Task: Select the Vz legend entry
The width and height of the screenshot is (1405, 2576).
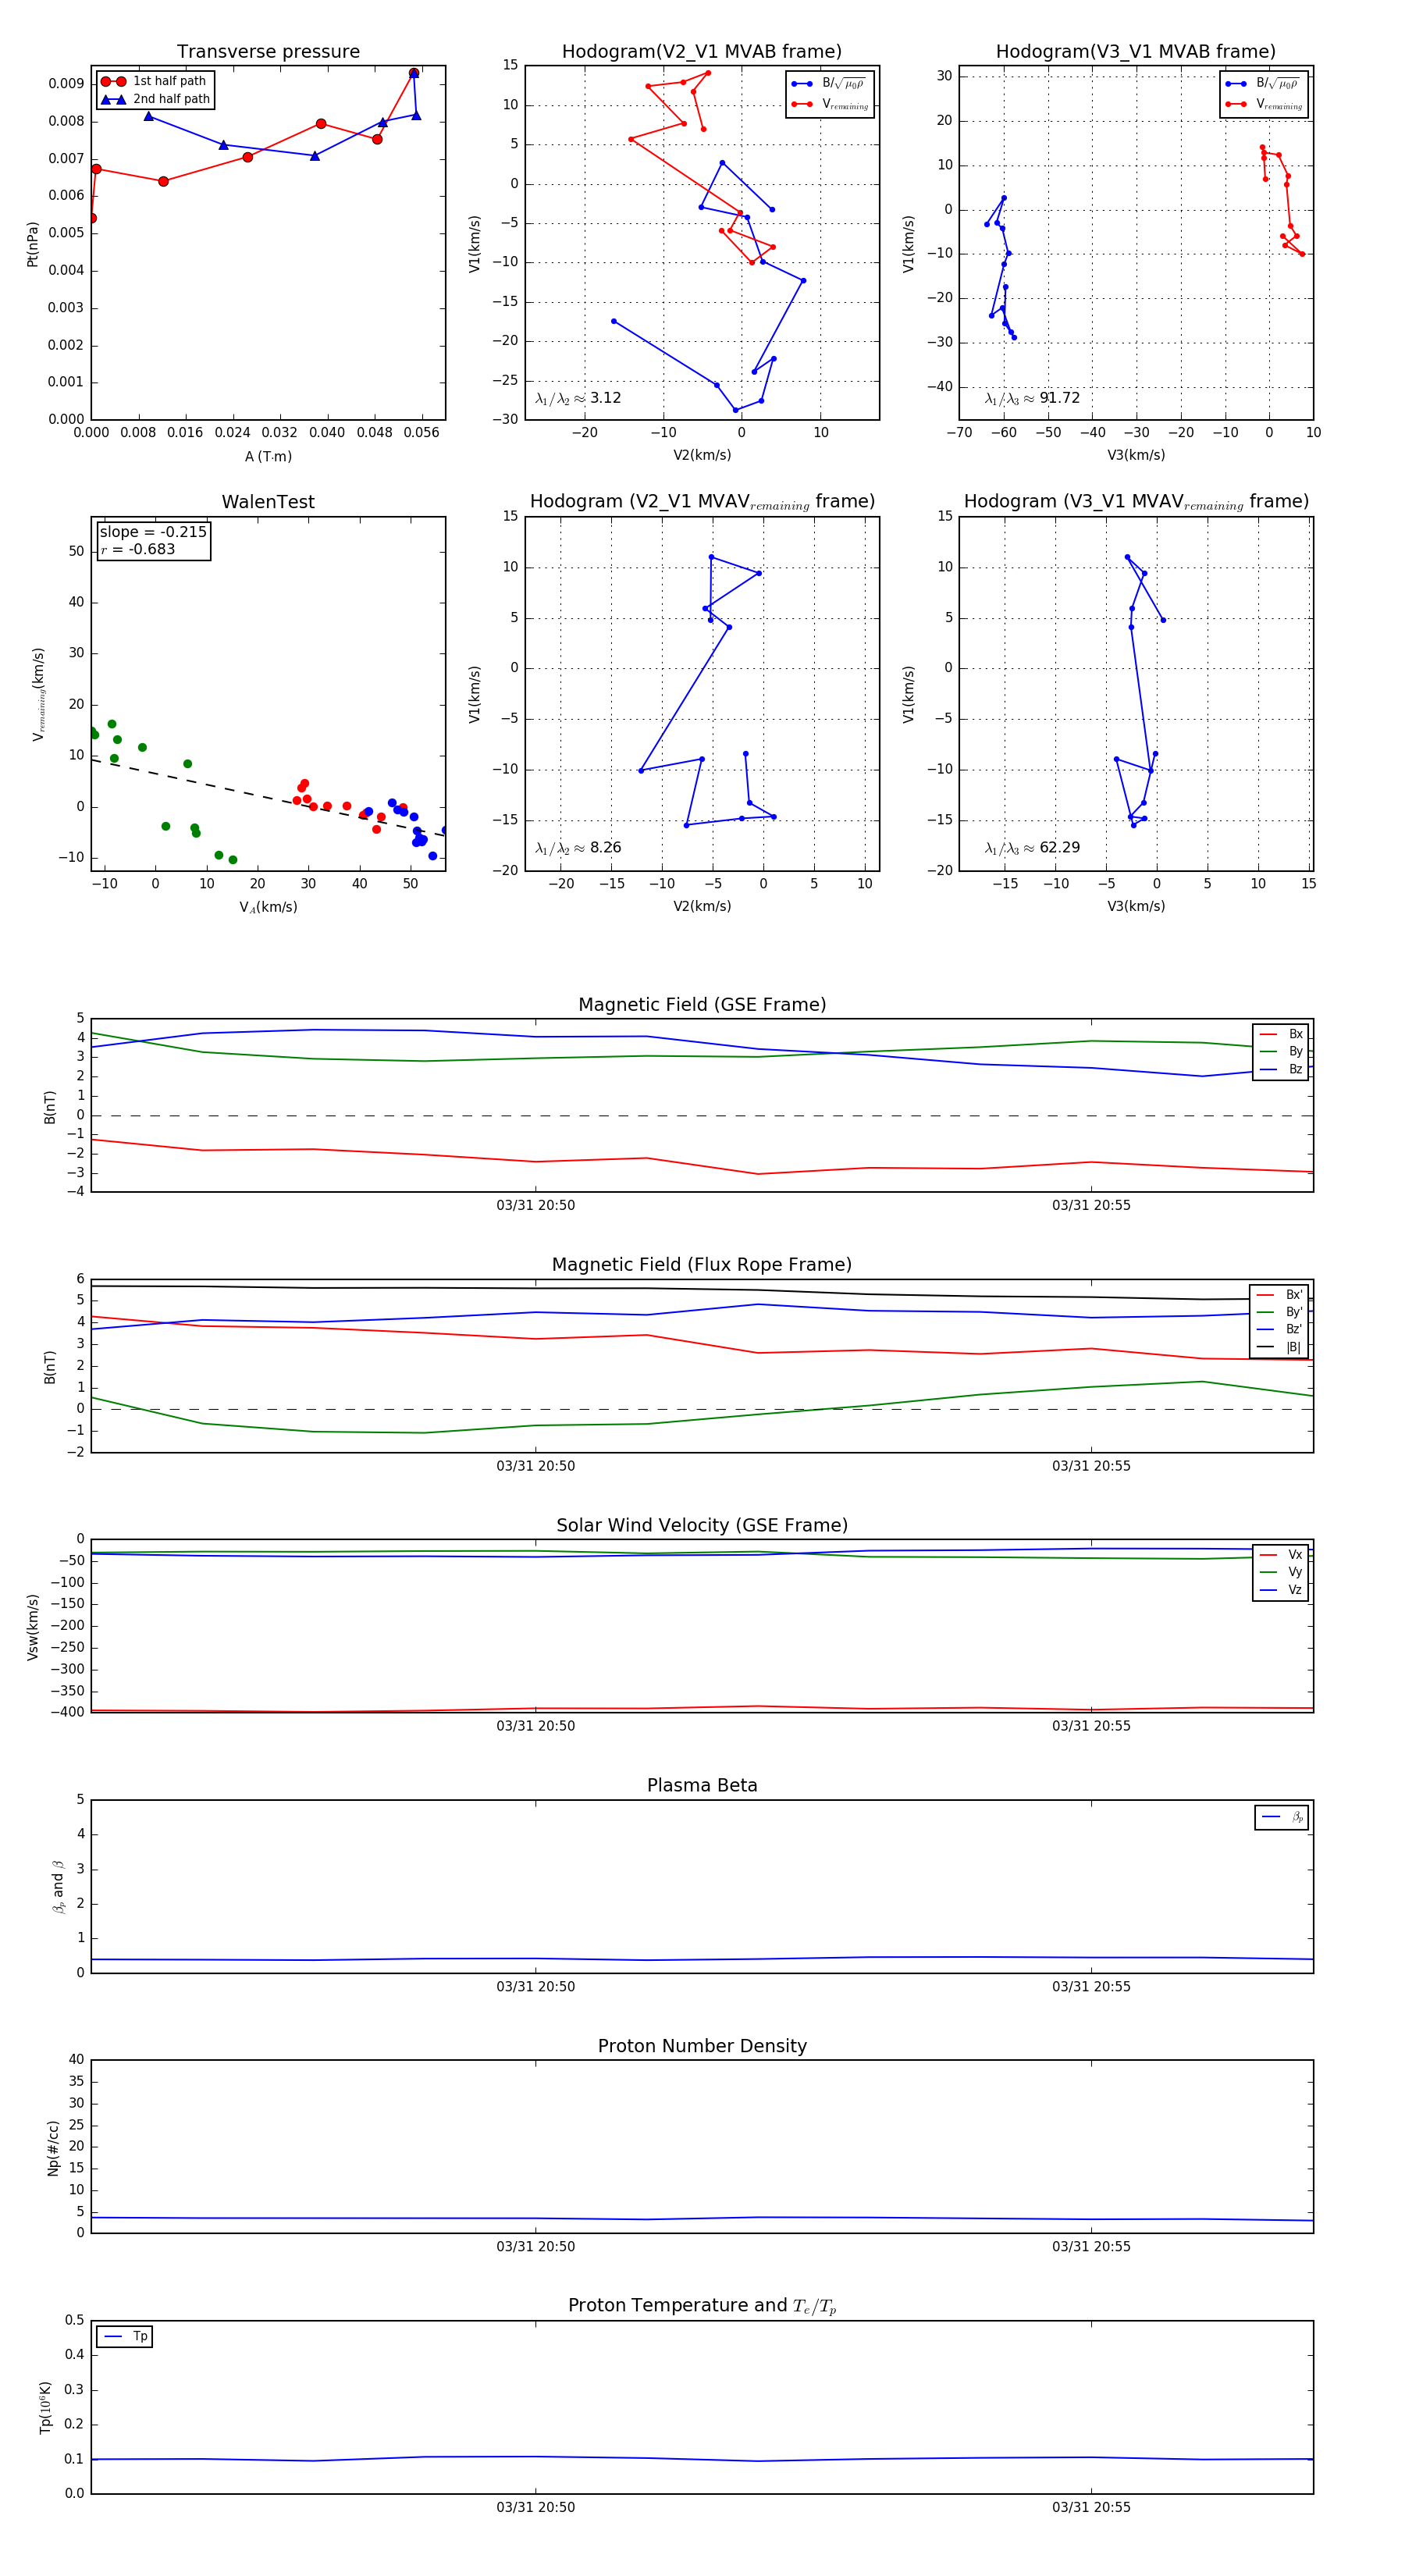Action: (1281, 1590)
